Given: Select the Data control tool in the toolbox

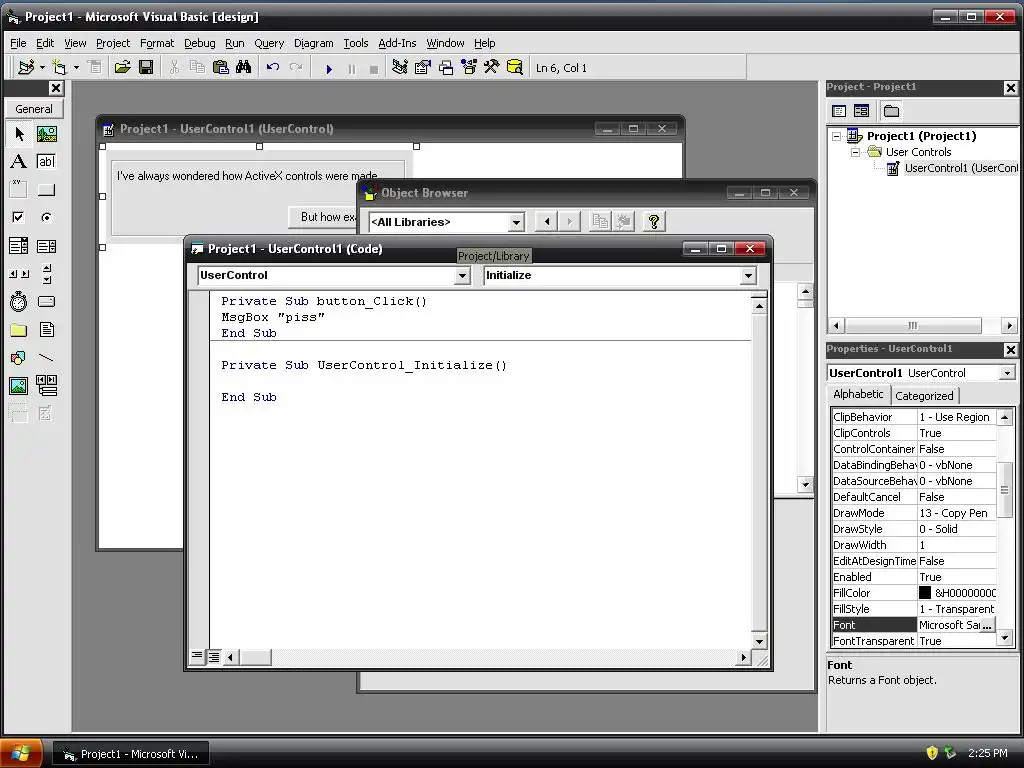Looking at the screenshot, I should click(x=46, y=386).
